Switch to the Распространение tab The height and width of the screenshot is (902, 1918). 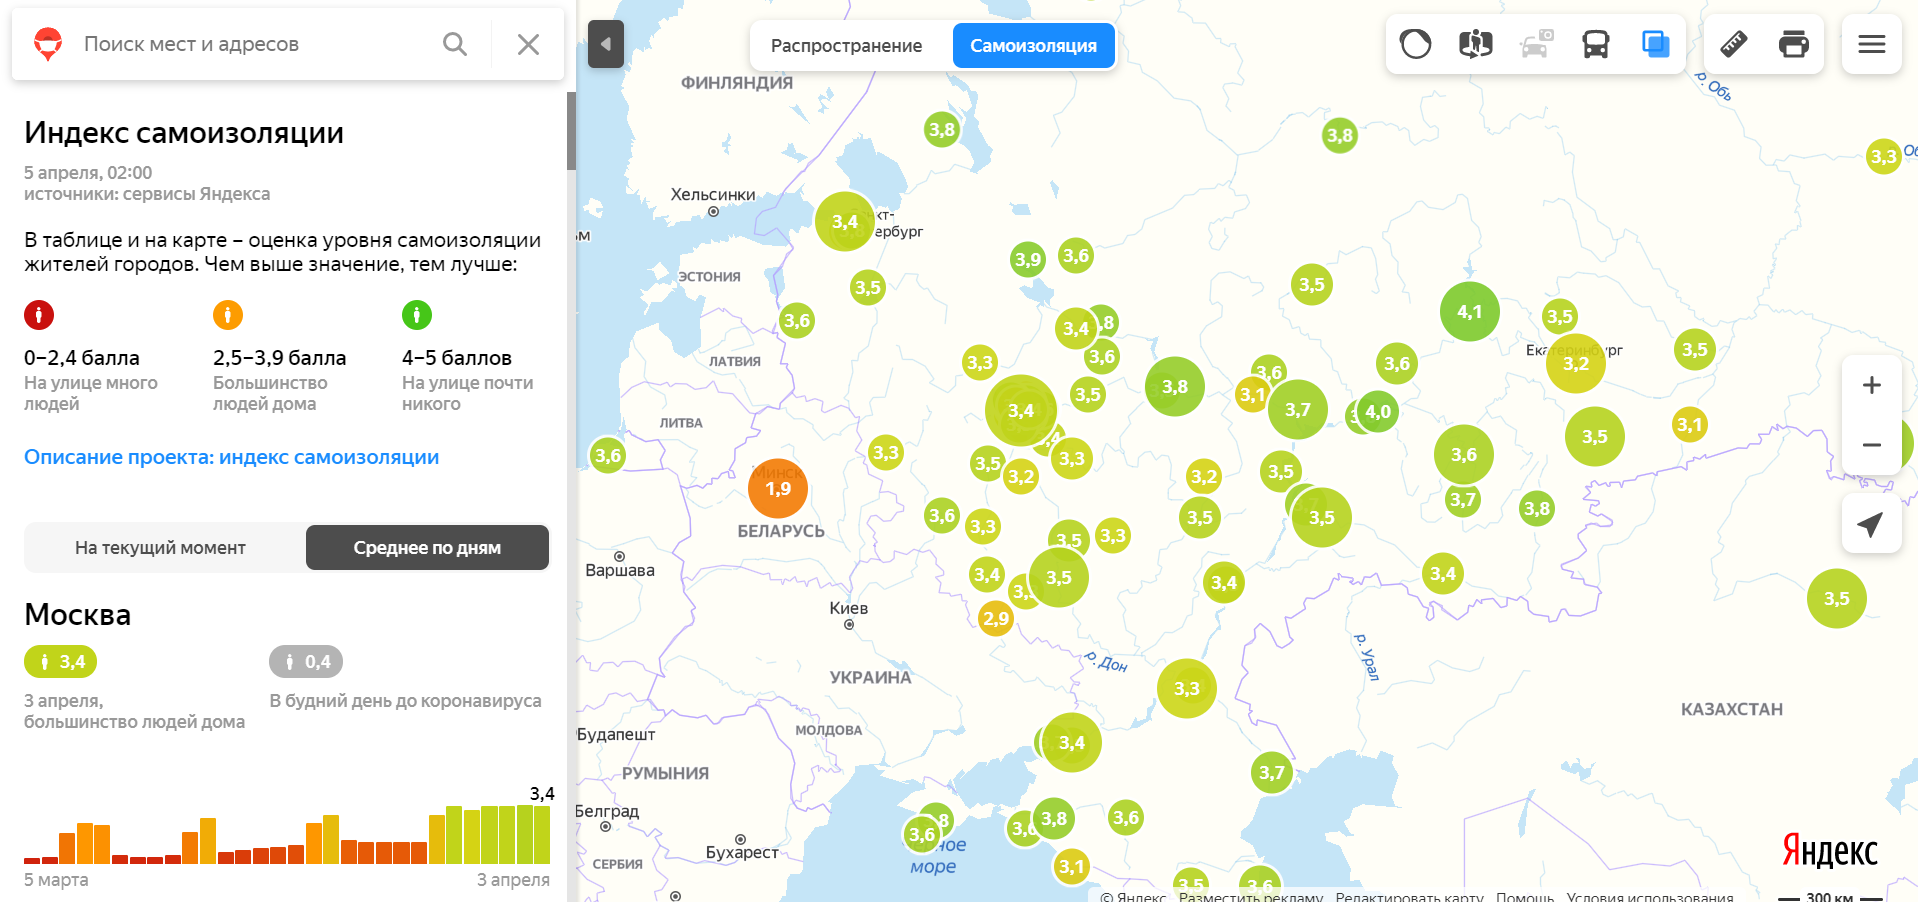pos(846,46)
